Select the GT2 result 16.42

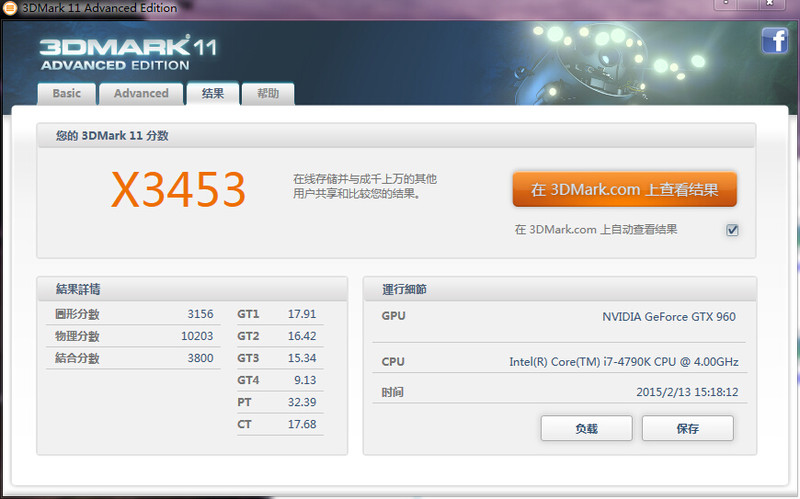tap(302, 336)
